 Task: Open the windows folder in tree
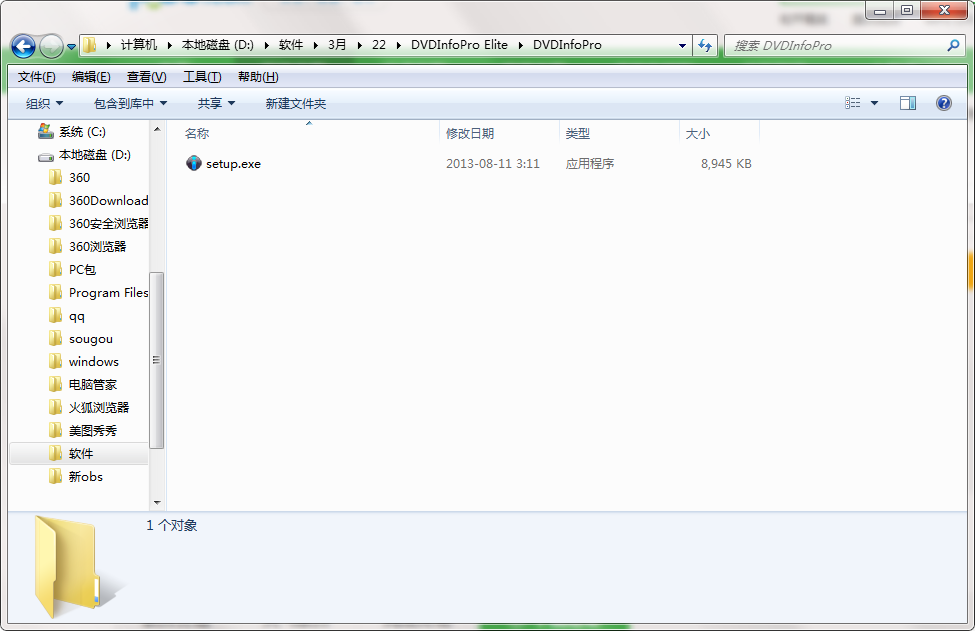click(93, 362)
